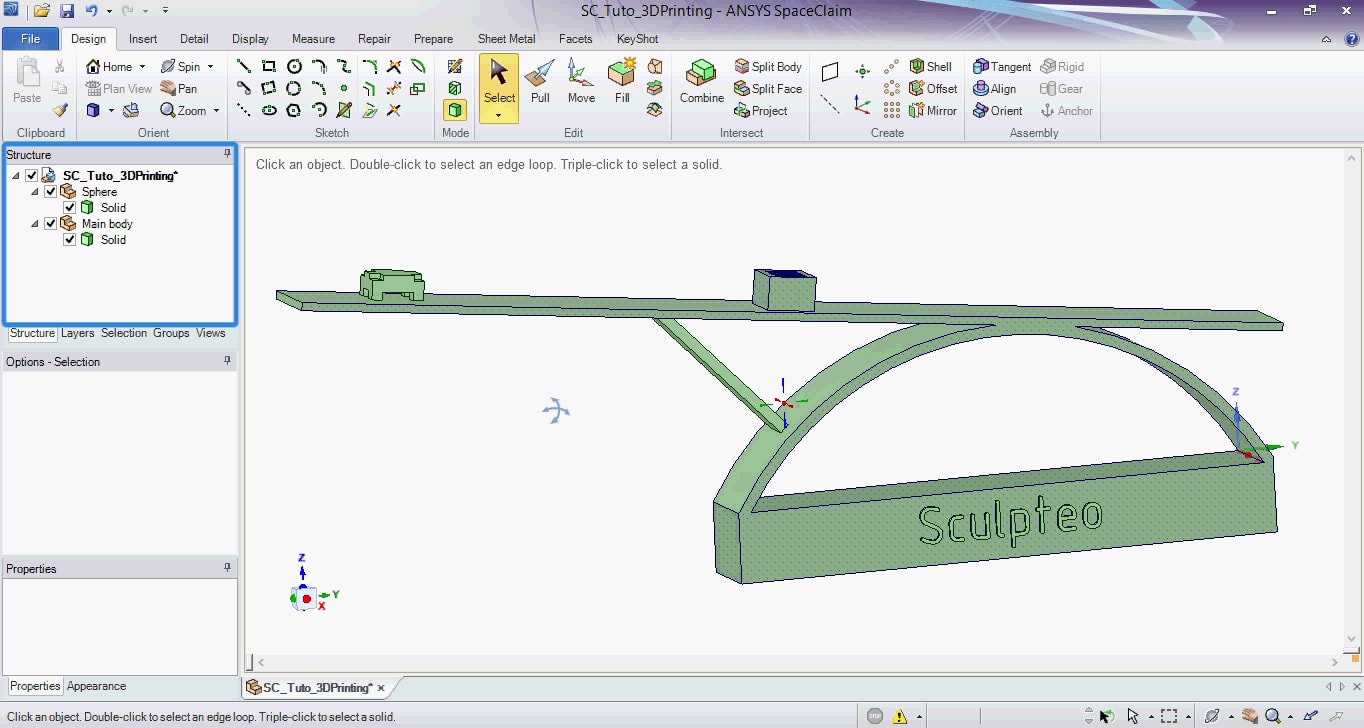This screenshot has width=1364, height=728.
Task: Toggle visibility checkbox for Sphere
Action: (51, 192)
